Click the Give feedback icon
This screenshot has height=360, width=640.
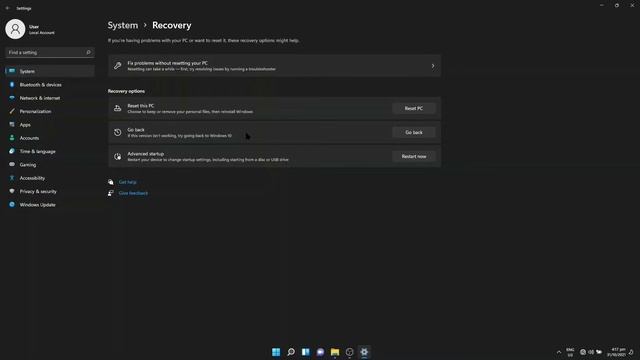pyautogui.click(x=111, y=193)
